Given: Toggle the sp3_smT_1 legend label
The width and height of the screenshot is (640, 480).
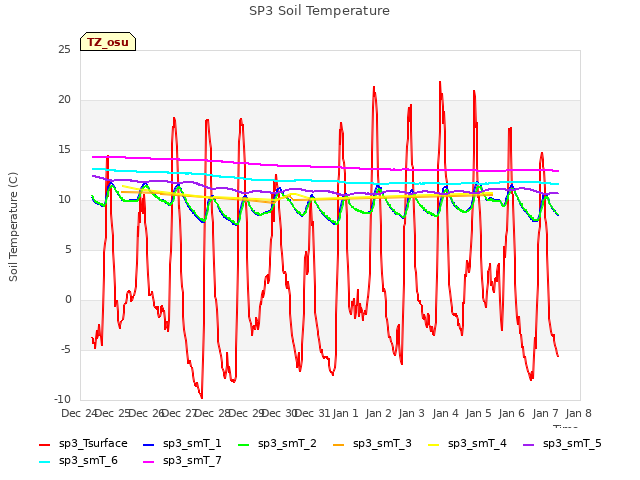Looking at the screenshot, I should tap(192, 444).
